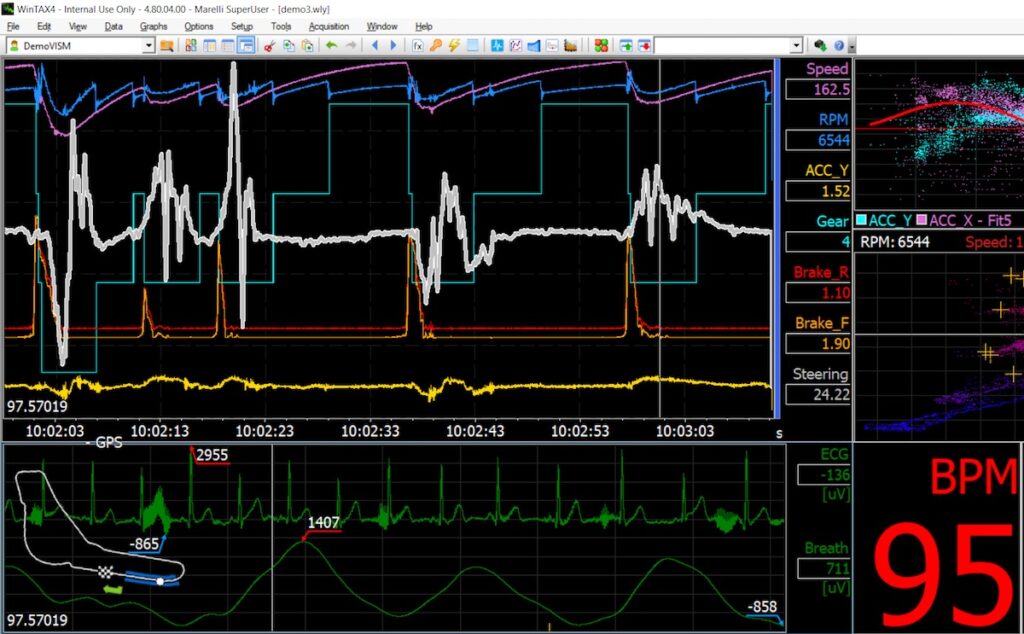Click the copy icon in toolbar
The height and width of the screenshot is (634, 1024).
coord(288,46)
